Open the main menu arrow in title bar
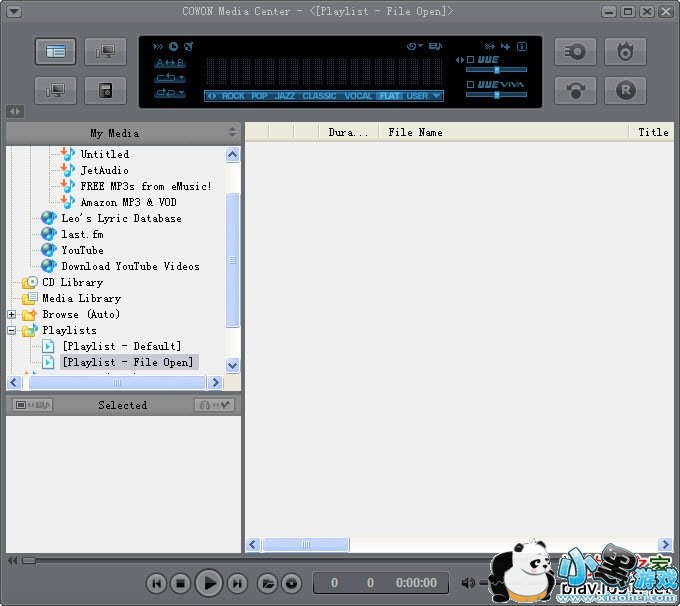Screen dimensions: 680x606 pos(14,11)
